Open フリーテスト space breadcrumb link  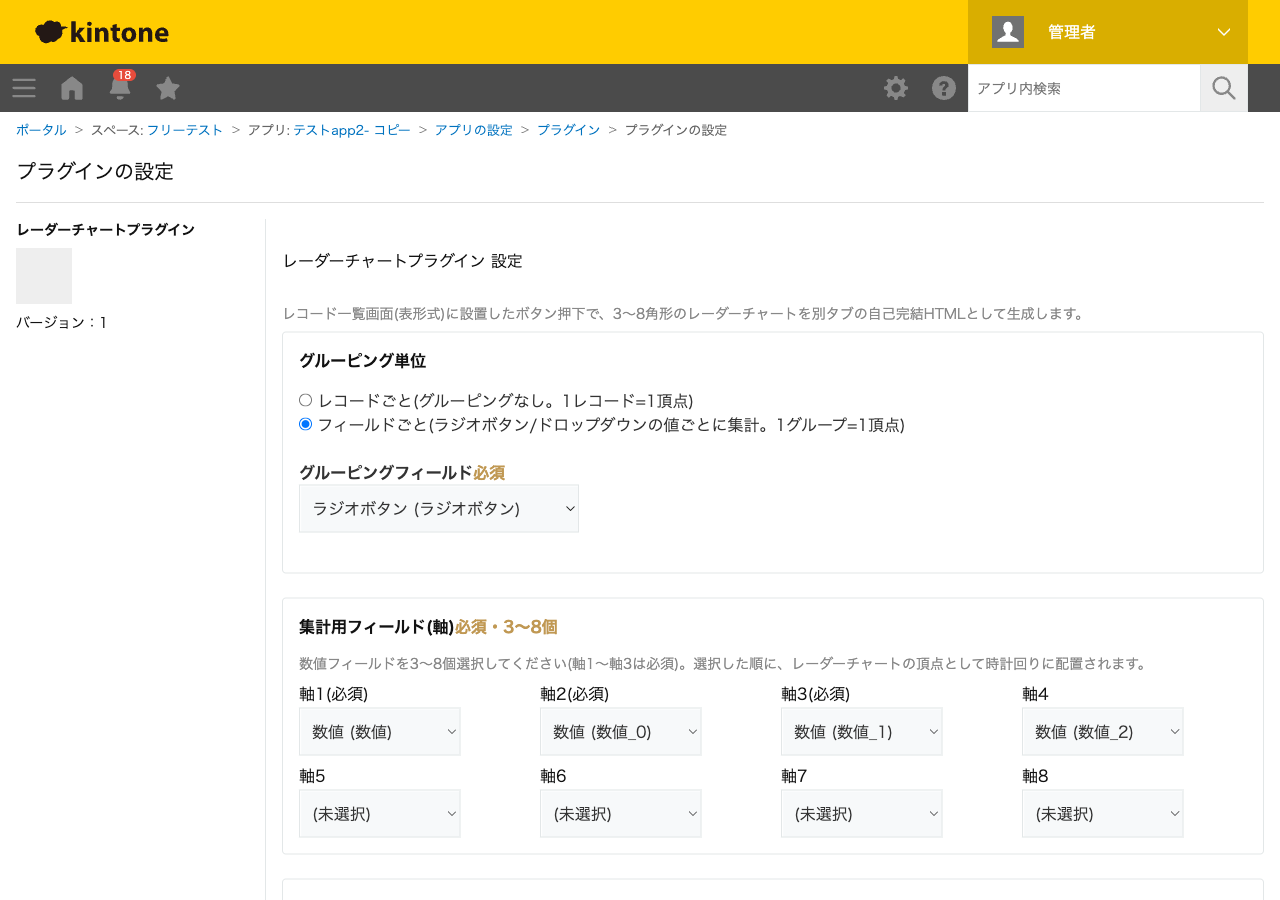pos(185,130)
